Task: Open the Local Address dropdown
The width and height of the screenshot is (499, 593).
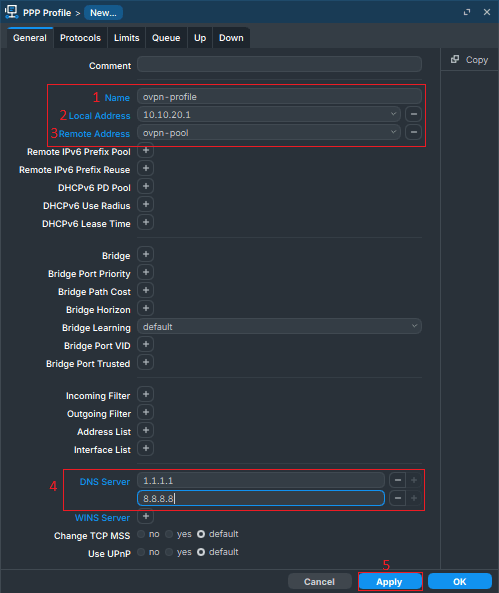Action: tap(393, 114)
